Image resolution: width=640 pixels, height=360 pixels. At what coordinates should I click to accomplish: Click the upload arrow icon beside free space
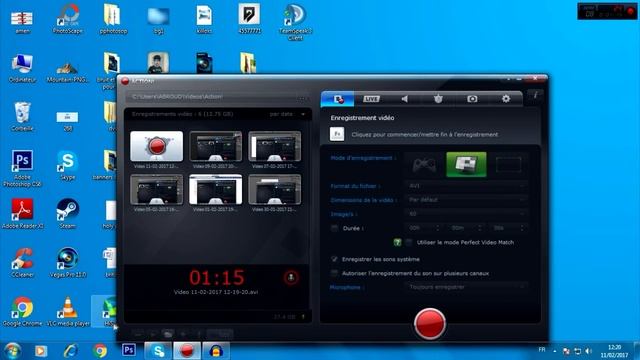[303, 317]
